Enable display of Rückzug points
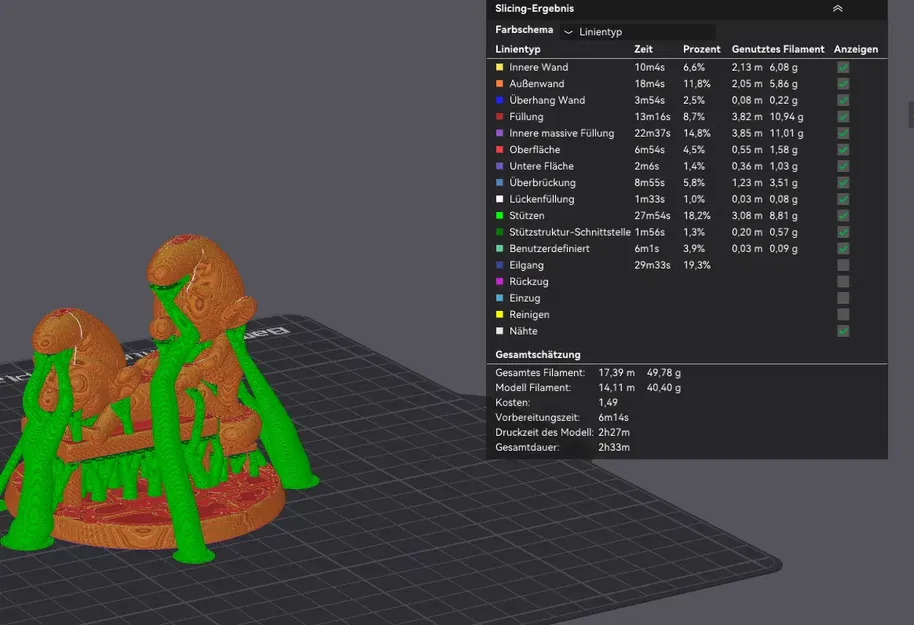Screen dimensions: 914x625 coord(843,282)
